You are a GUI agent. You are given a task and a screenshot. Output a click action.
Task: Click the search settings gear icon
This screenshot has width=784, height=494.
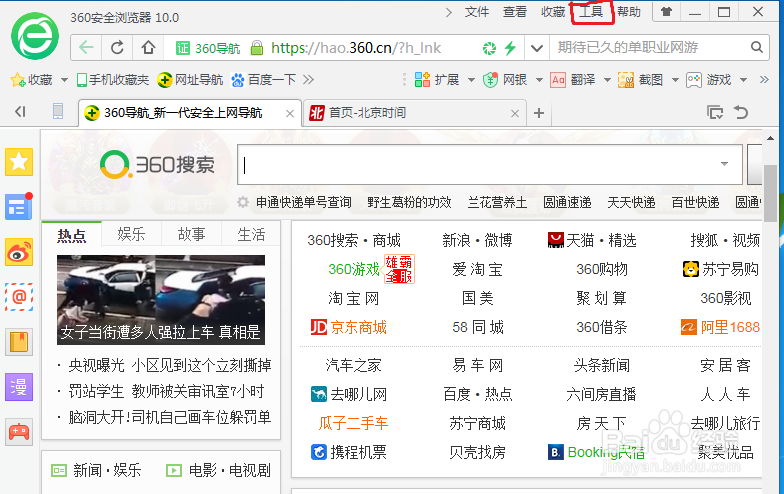(x=243, y=202)
